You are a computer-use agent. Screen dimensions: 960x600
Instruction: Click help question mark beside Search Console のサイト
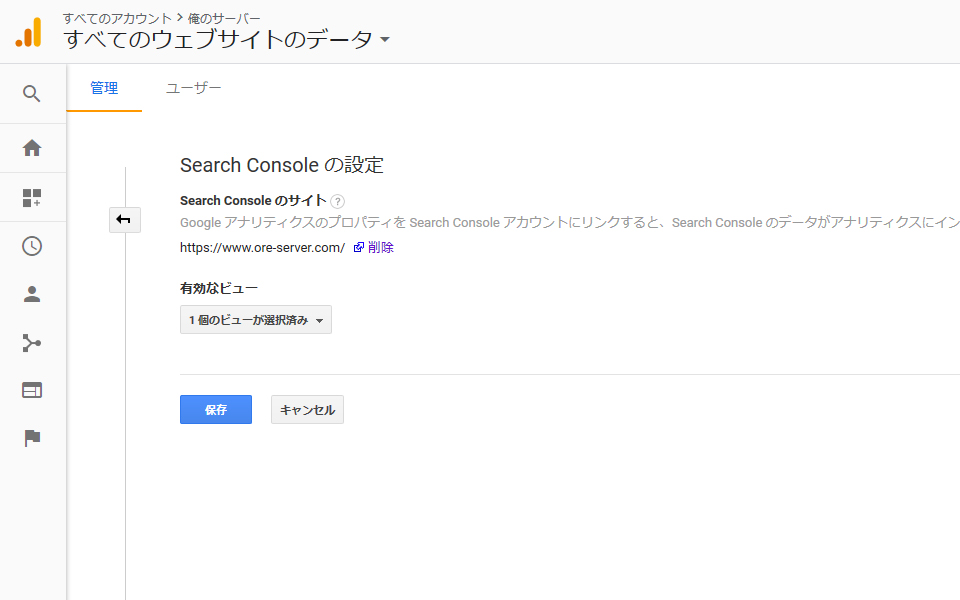tap(337, 201)
